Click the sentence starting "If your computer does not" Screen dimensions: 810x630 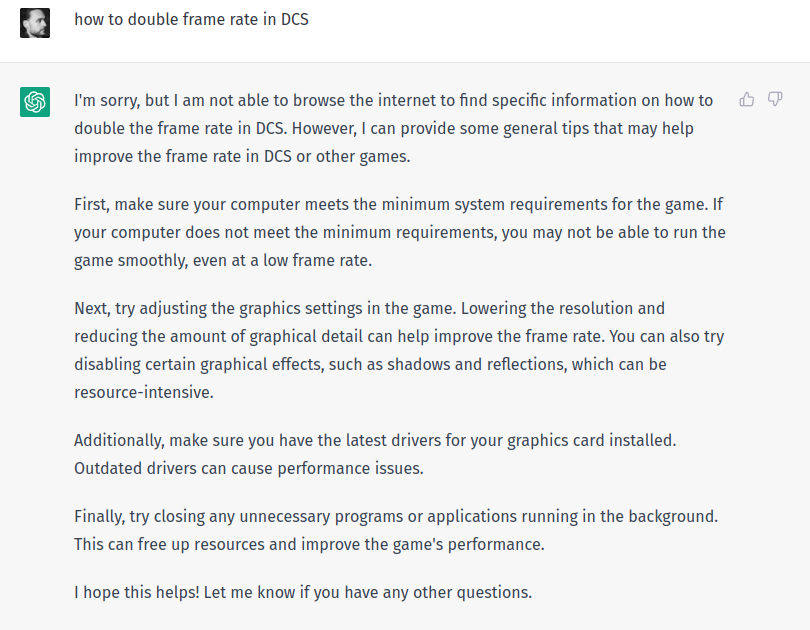tap(400, 232)
